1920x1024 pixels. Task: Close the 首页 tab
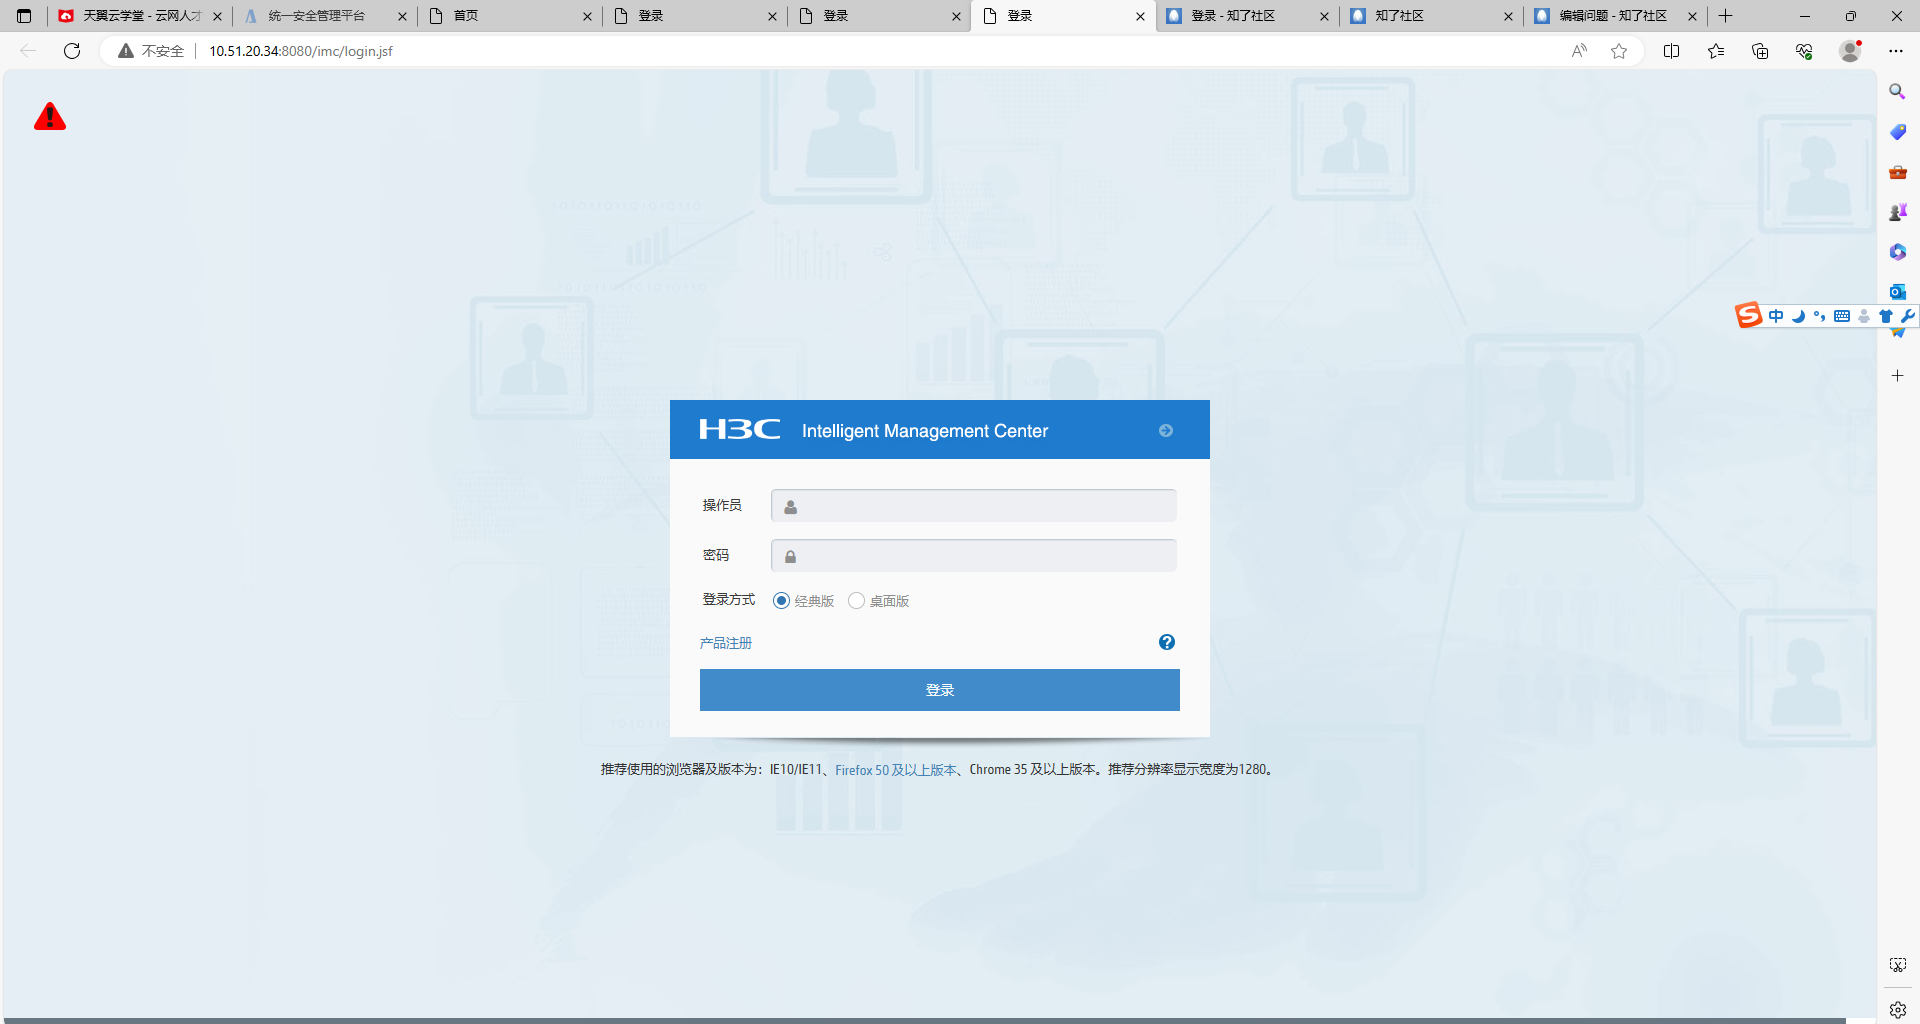(587, 16)
